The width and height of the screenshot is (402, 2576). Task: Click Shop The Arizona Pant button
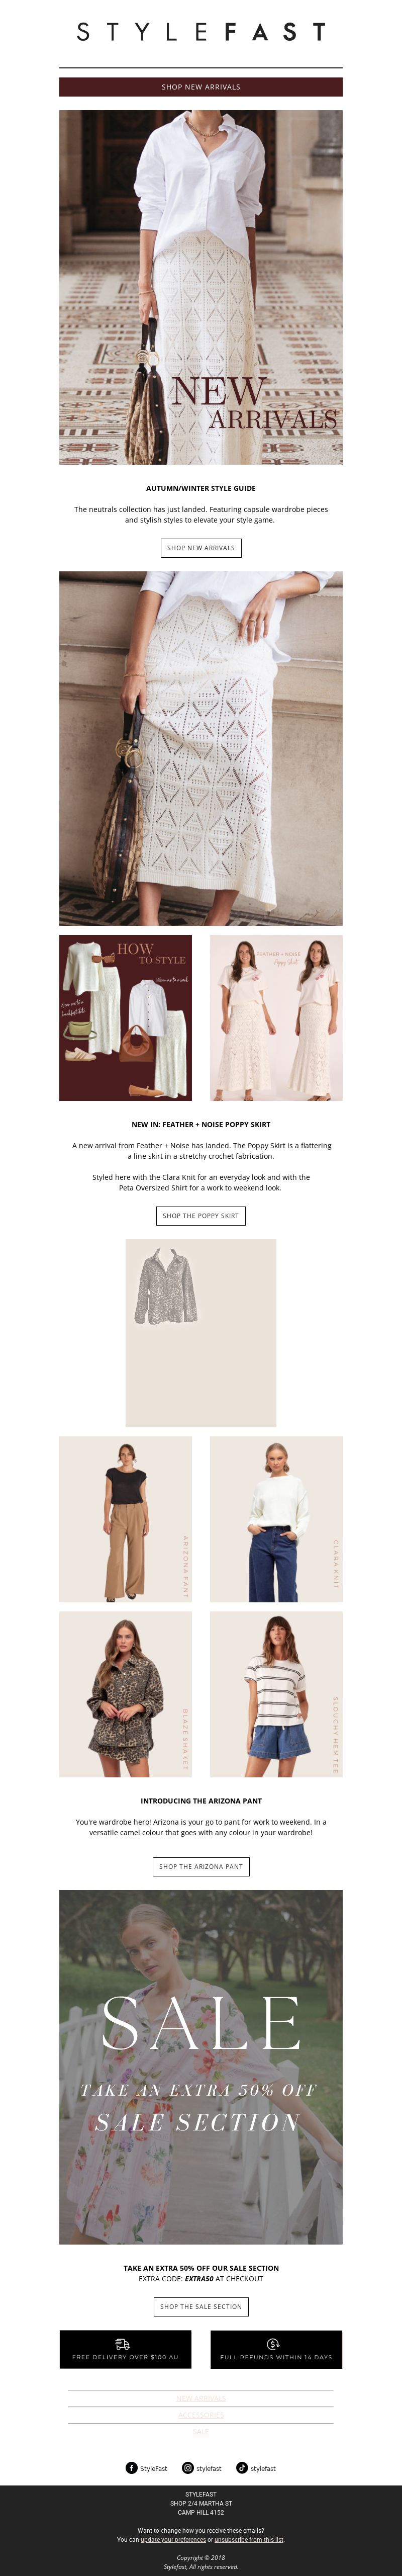(201, 1866)
